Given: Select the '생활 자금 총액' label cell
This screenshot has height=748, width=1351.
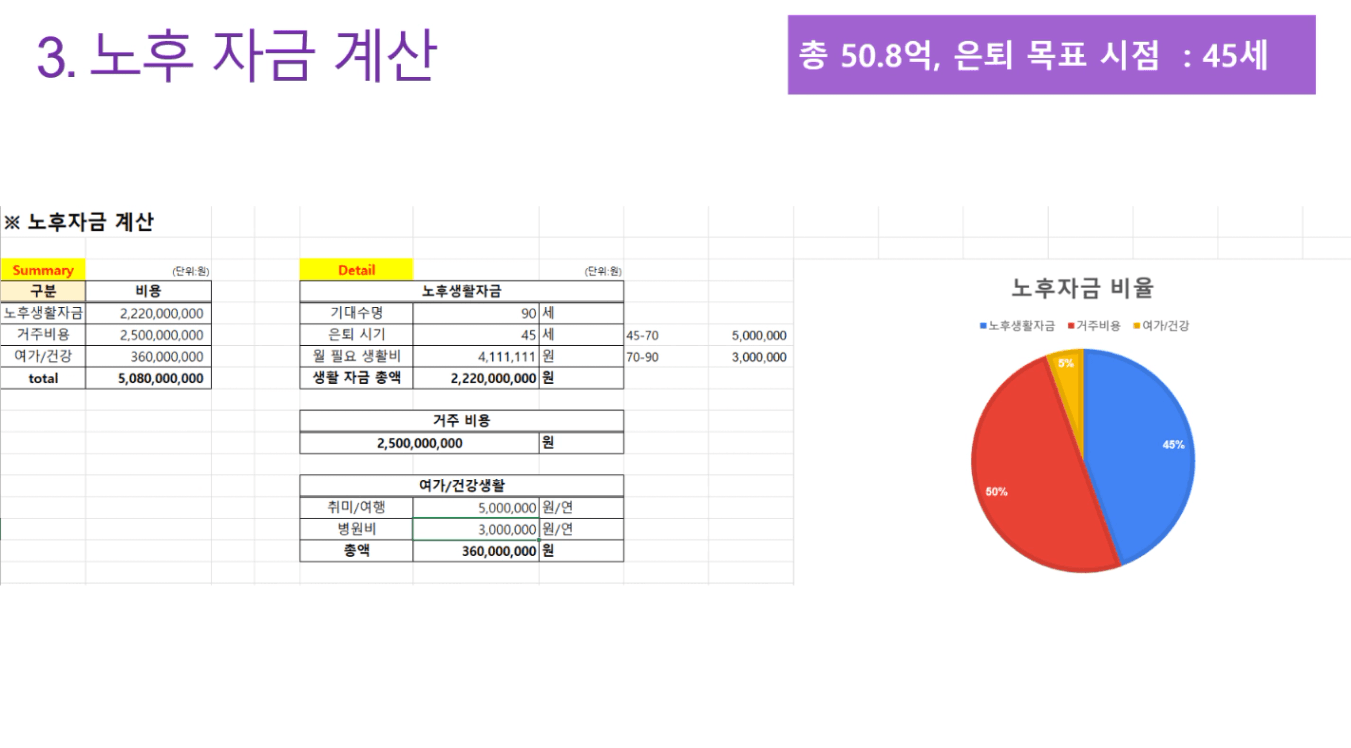Looking at the screenshot, I should [x=356, y=378].
